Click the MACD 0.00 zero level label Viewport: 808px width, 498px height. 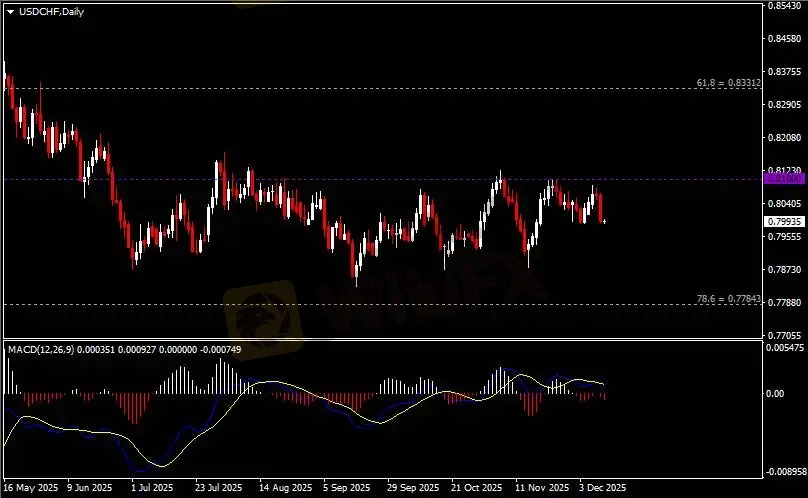776,394
